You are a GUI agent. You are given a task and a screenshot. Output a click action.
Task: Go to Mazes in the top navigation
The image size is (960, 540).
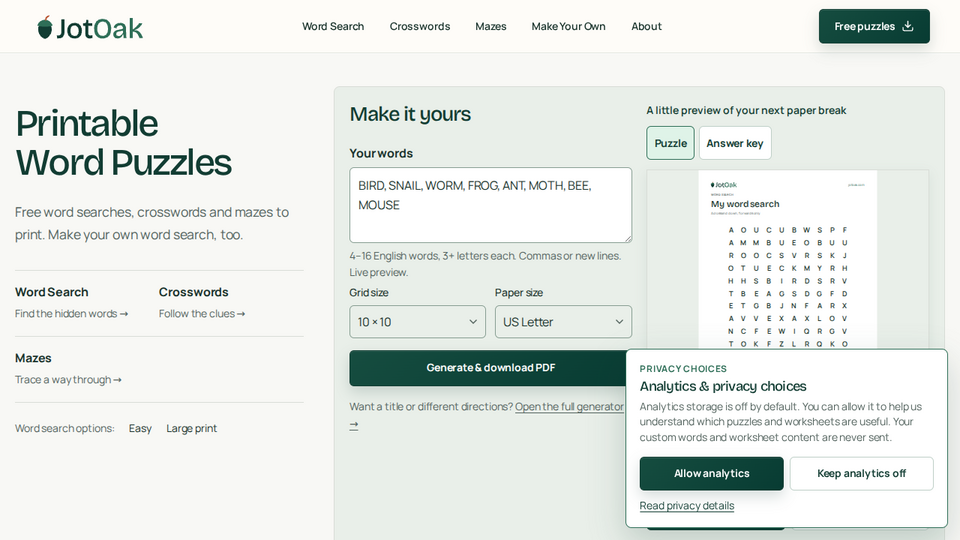(491, 26)
